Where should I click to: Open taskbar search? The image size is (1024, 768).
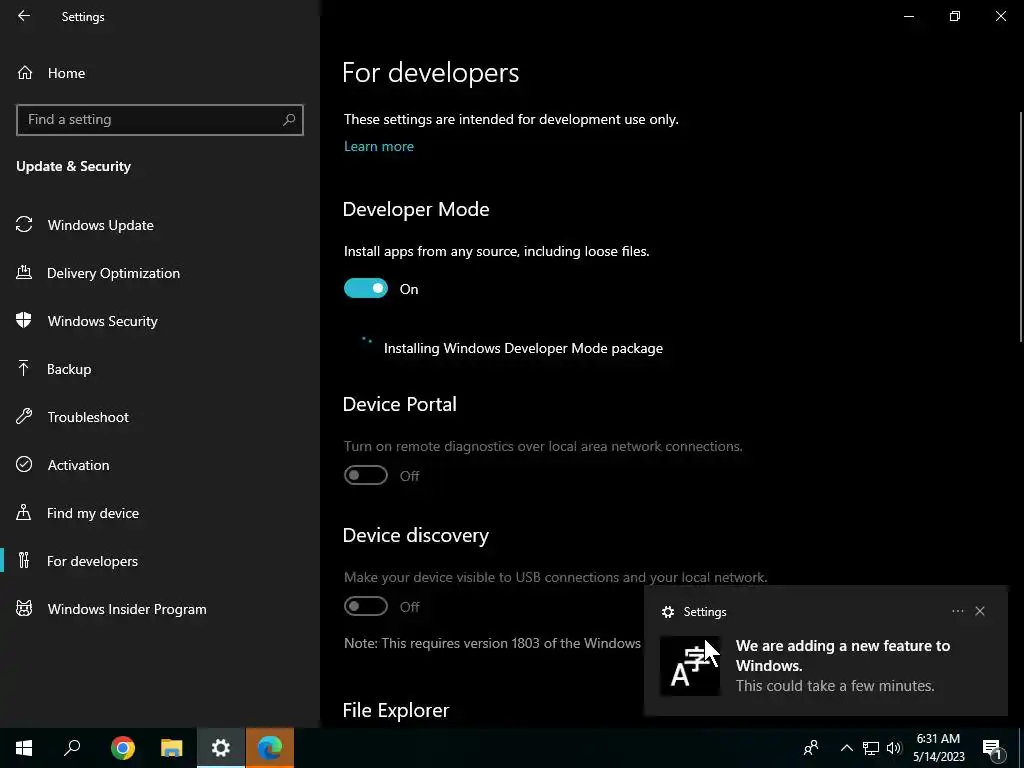click(x=72, y=748)
